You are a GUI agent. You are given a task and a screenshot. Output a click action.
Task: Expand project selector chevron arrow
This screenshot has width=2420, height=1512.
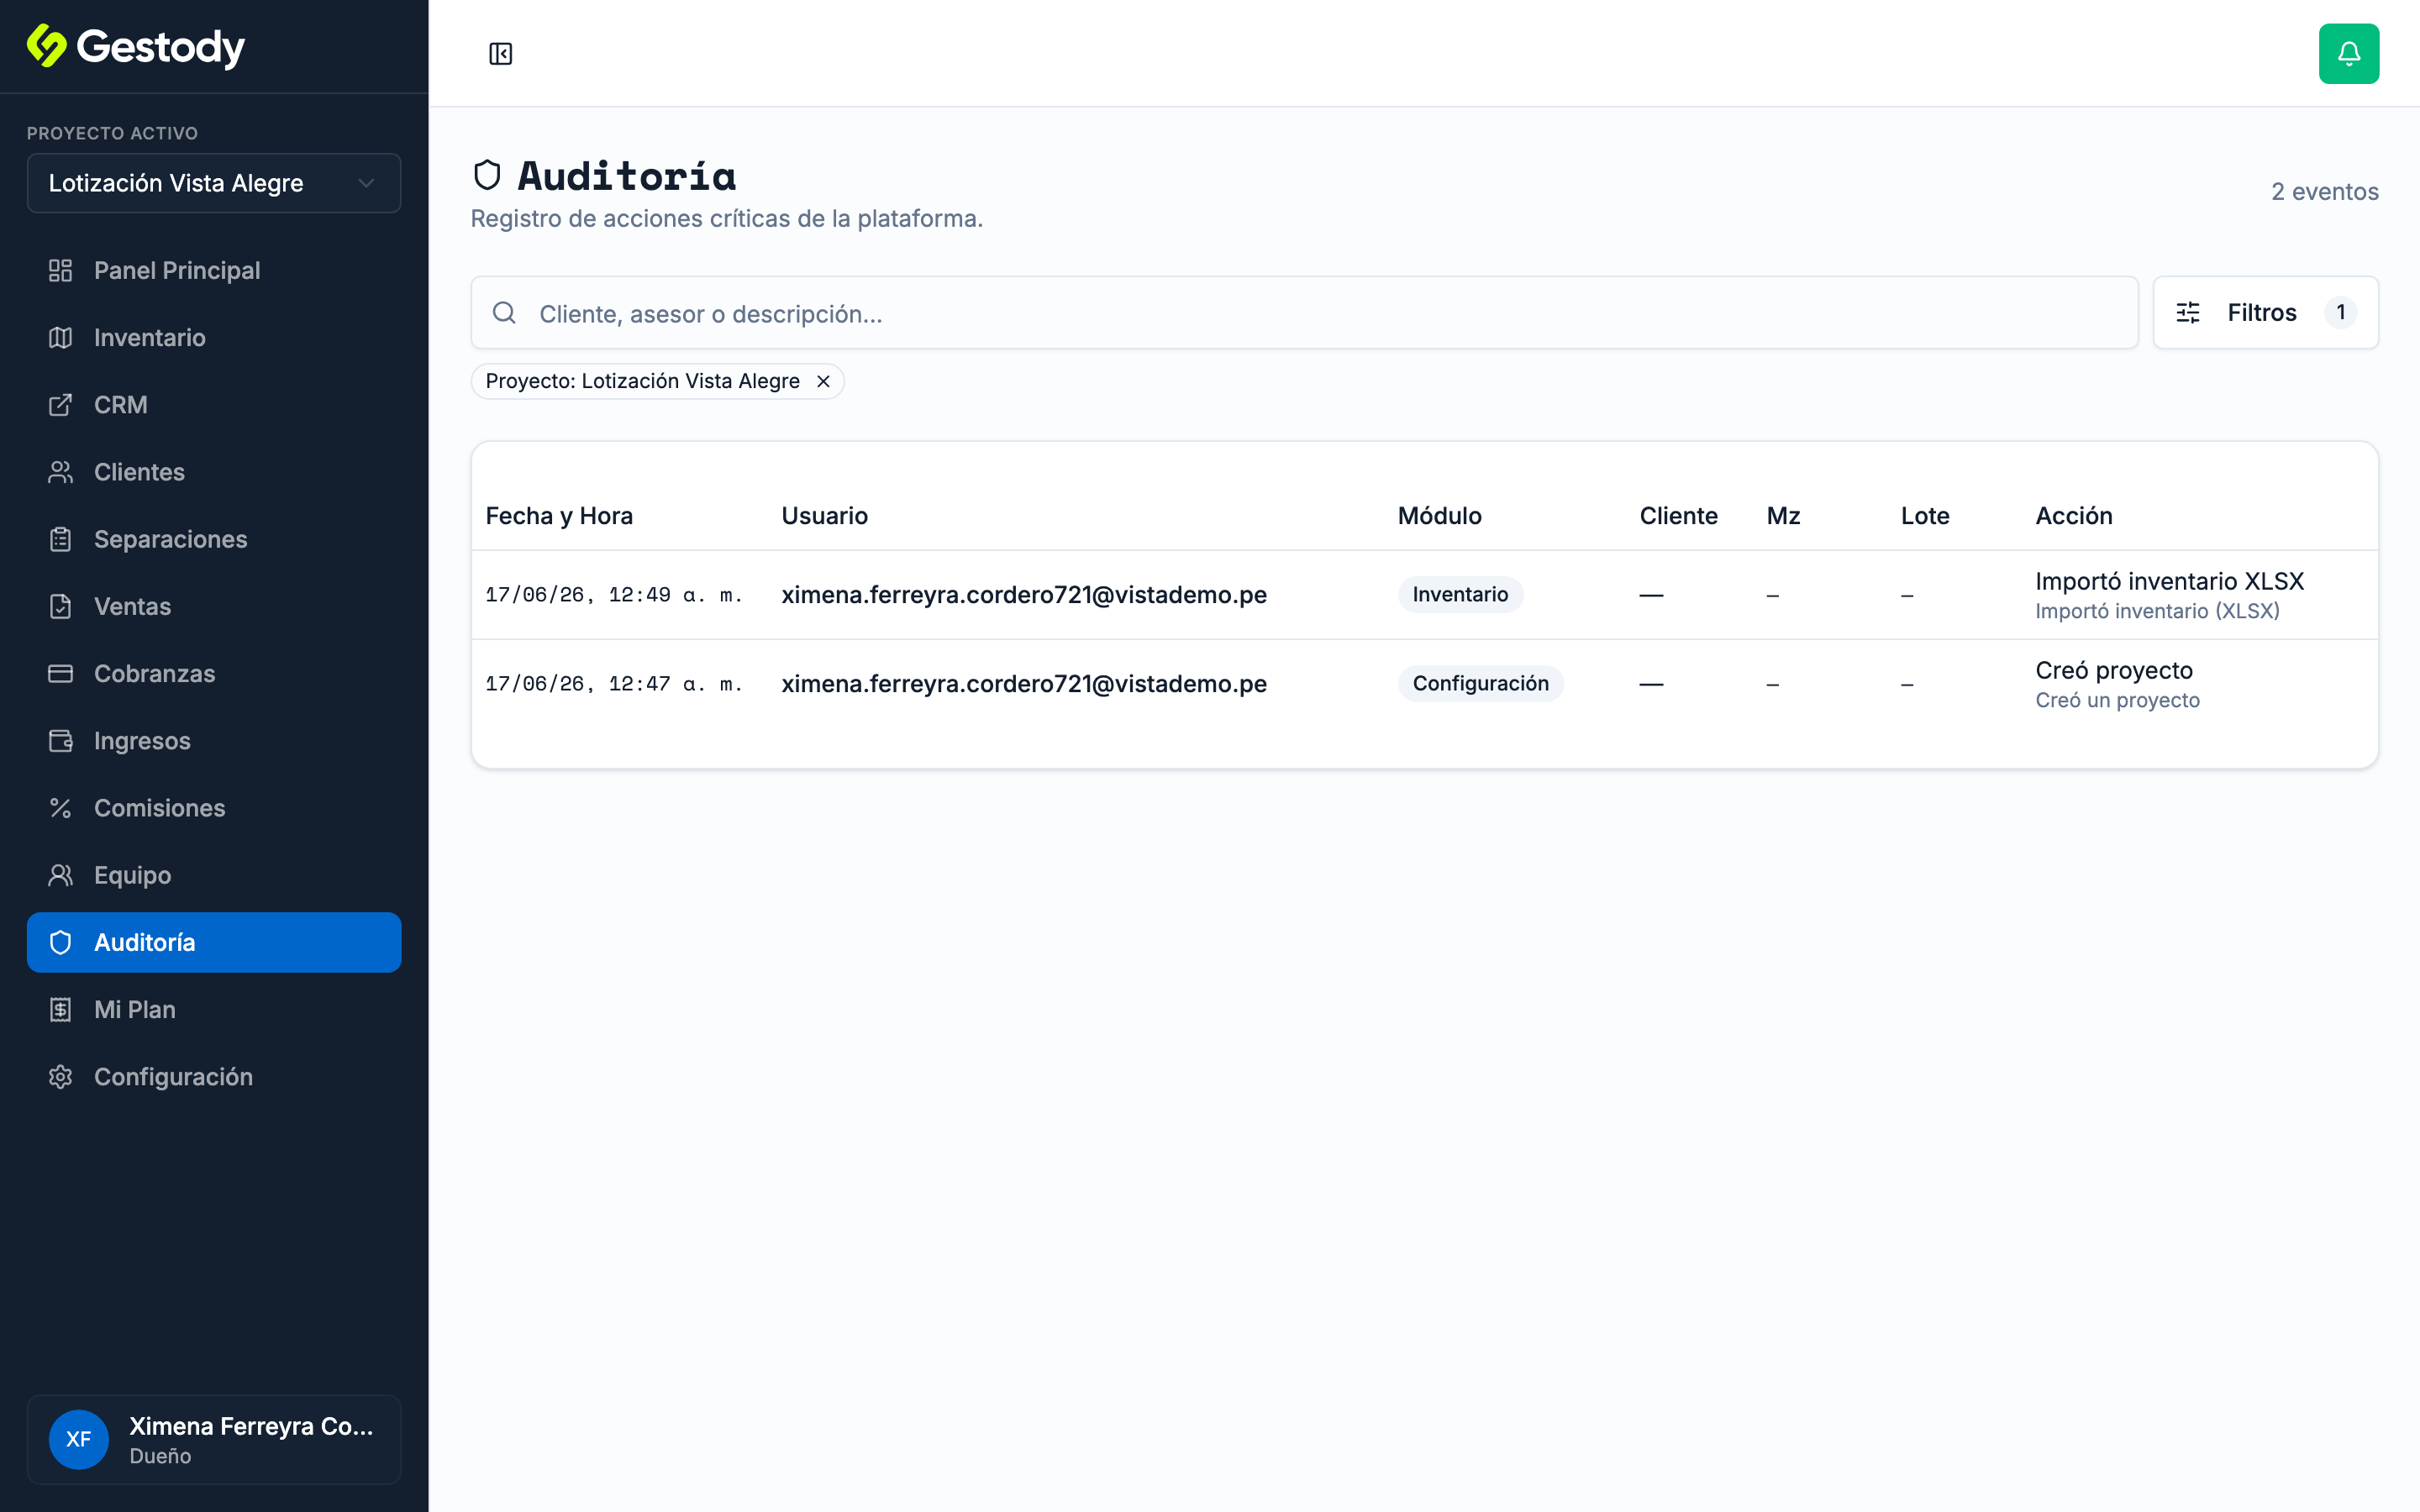(366, 183)
